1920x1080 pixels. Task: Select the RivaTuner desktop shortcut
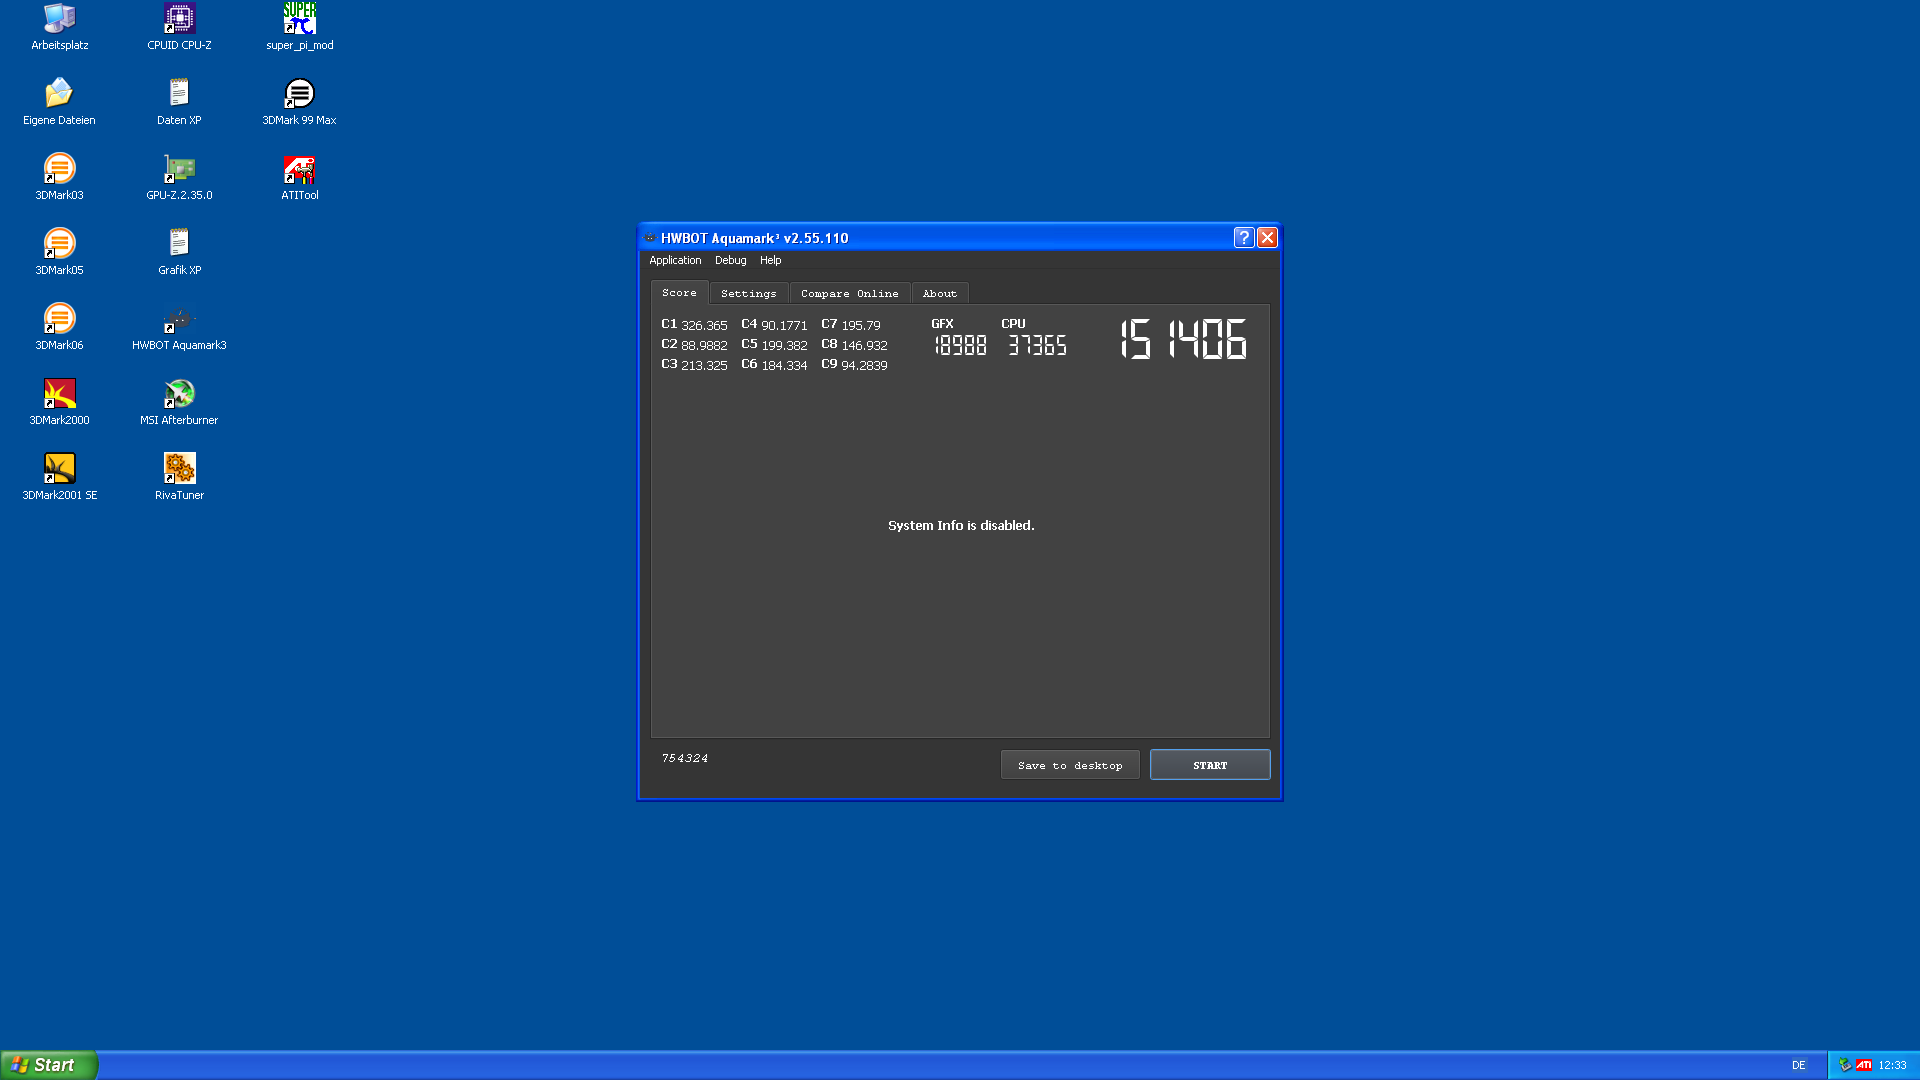pos(179,477)
